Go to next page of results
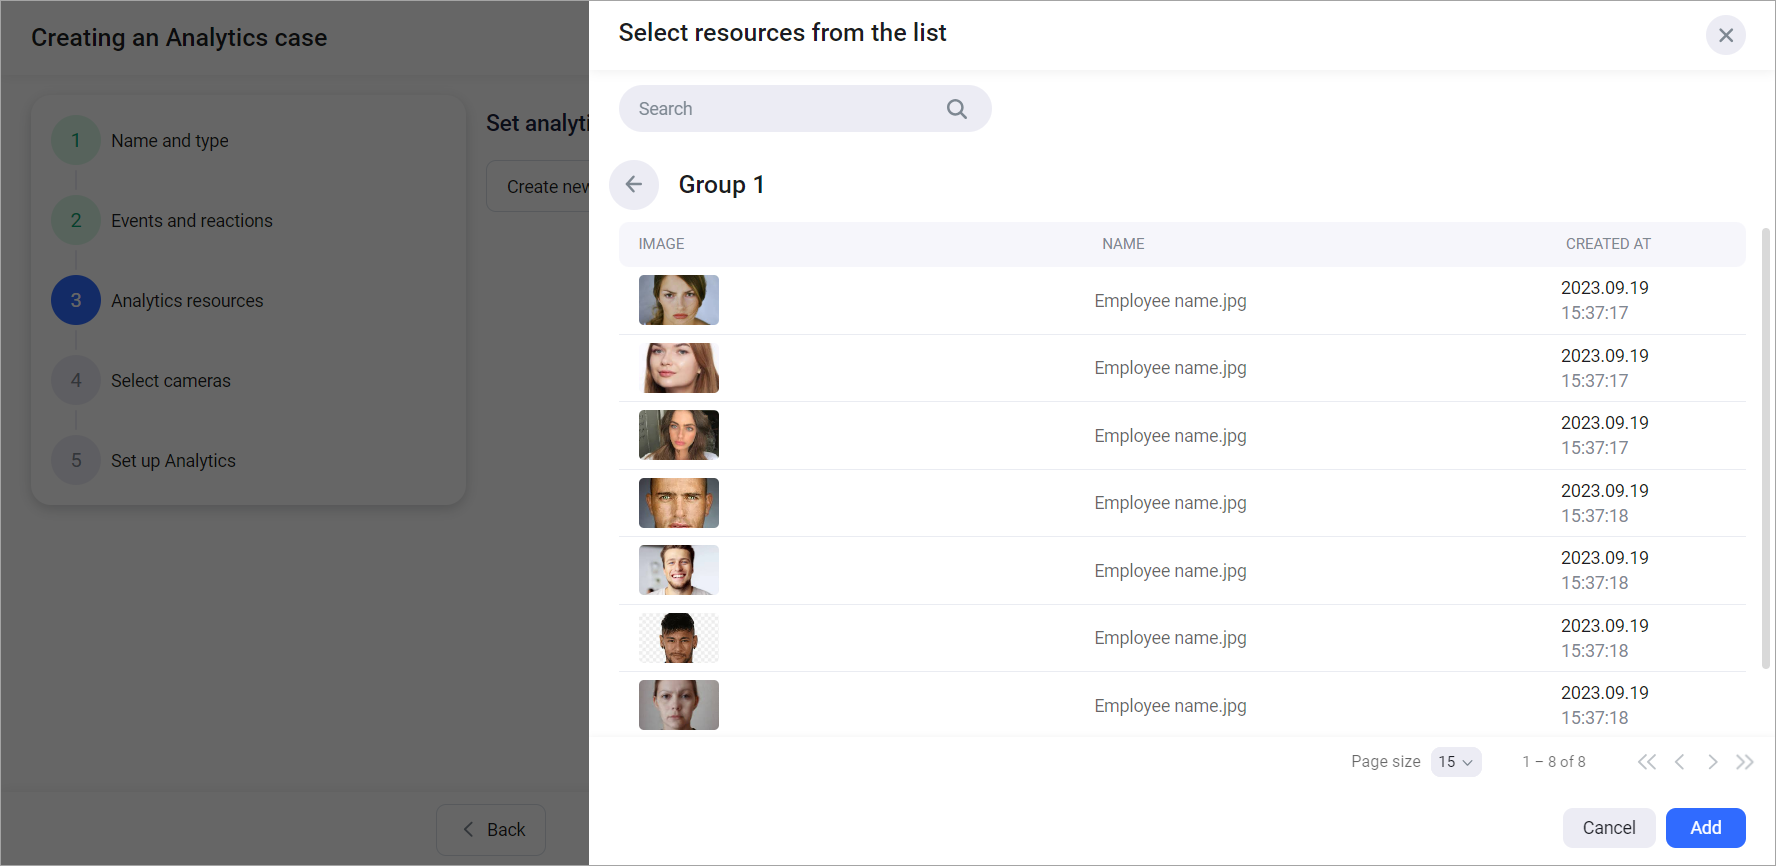This screenshot has height=866, width=1776. click(x=1713, y=762)
